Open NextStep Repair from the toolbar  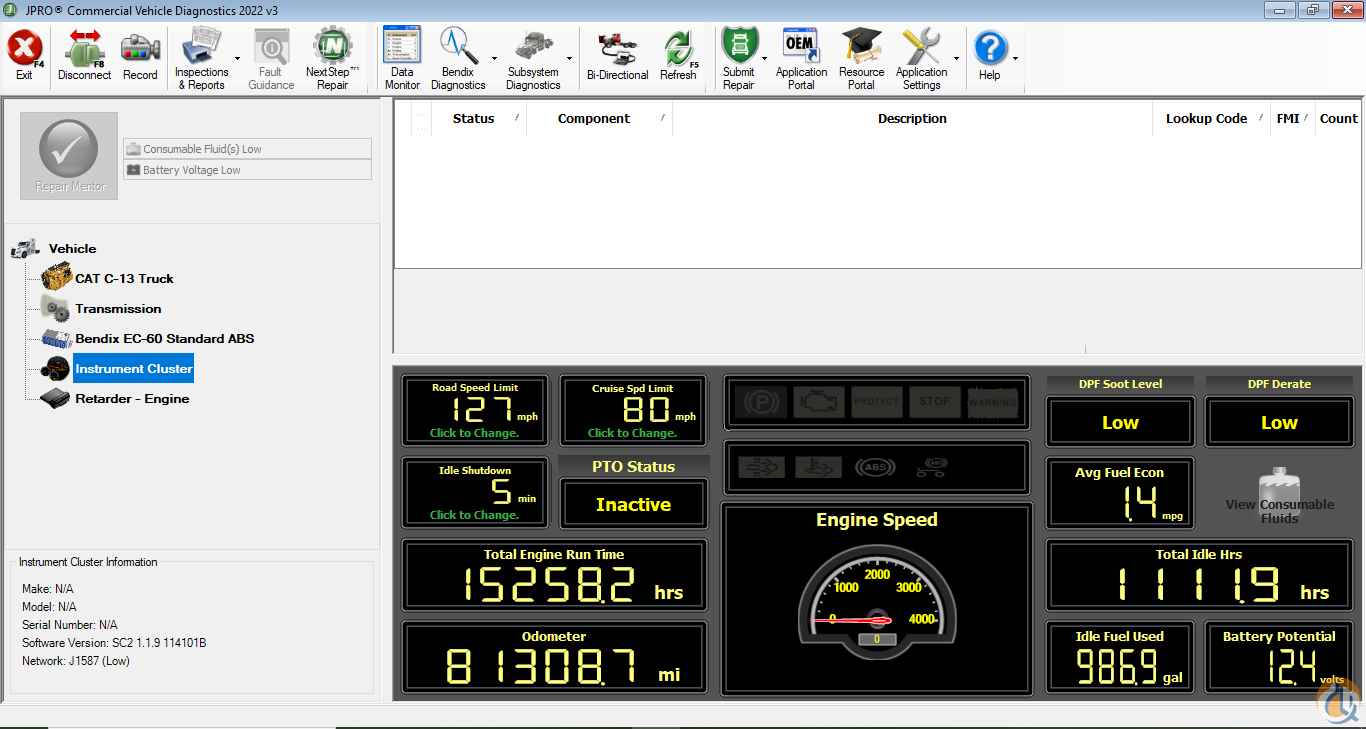click(x=332, y=58)
